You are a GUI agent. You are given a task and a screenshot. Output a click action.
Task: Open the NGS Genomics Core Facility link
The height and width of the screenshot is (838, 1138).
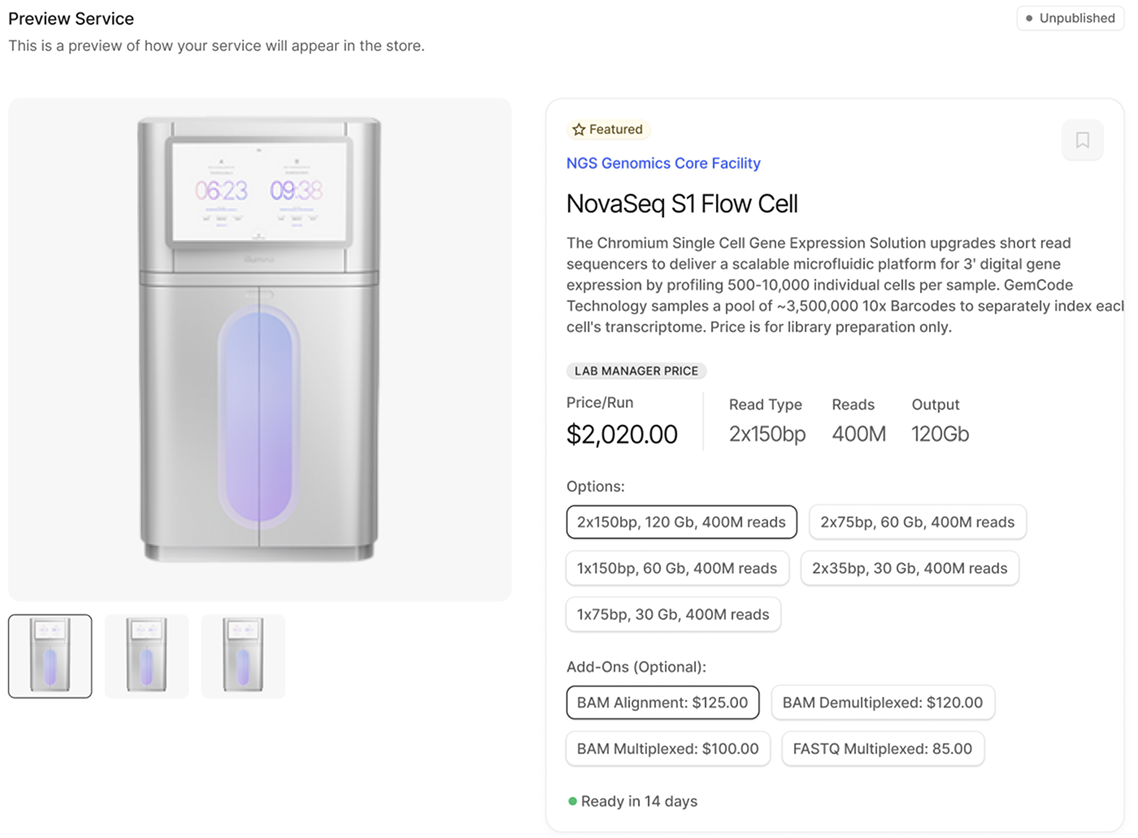(x=663, y=163)
